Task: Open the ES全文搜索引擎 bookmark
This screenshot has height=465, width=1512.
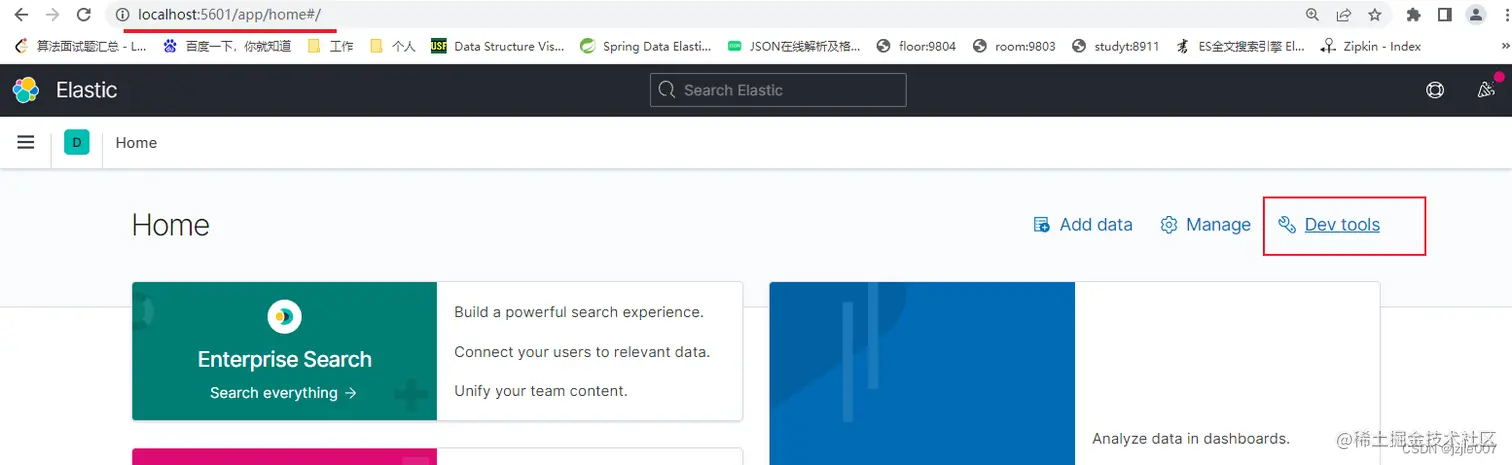Action: [x=1240, y=46]
